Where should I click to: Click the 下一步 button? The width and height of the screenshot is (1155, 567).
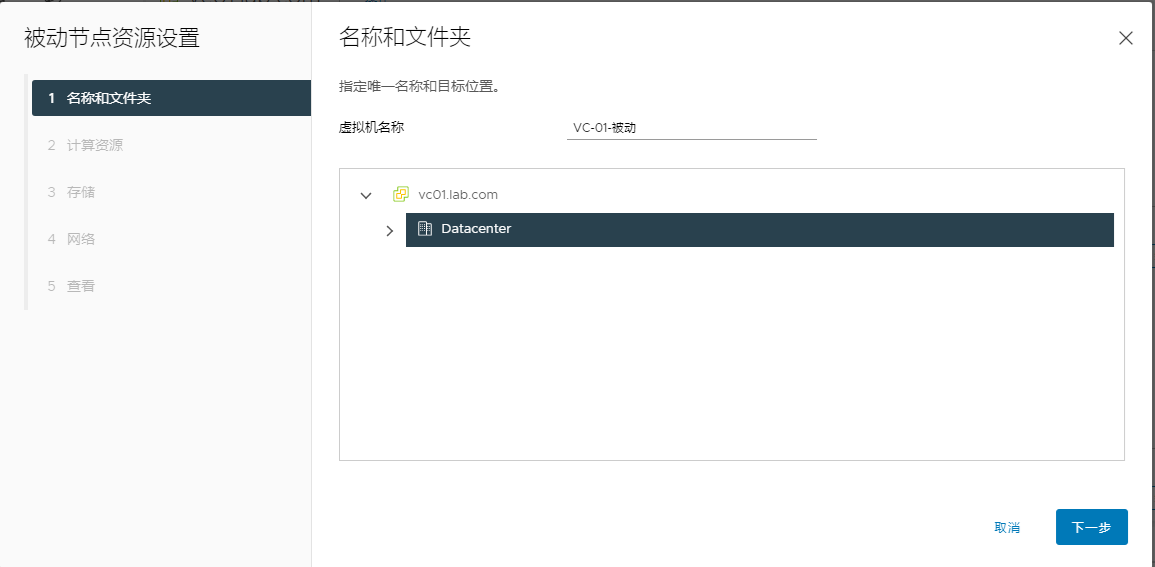tap(1092, 527)
